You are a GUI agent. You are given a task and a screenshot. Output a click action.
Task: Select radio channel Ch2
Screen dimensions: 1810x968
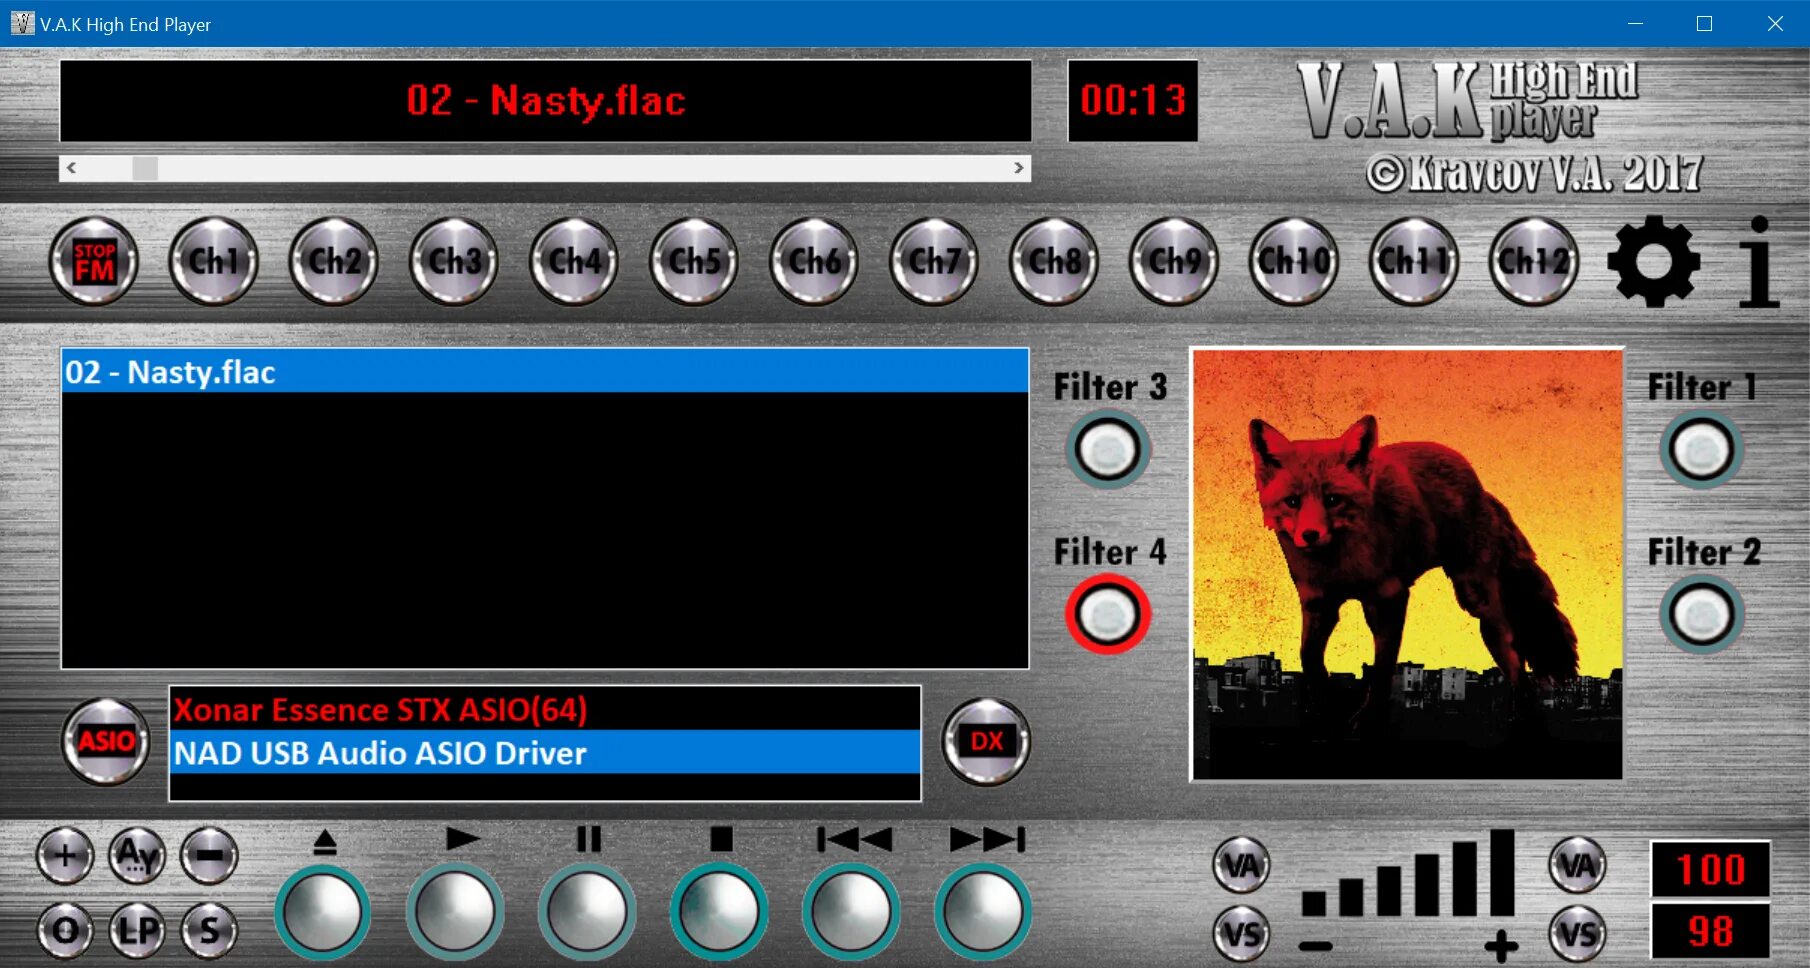tap(334, 262)
